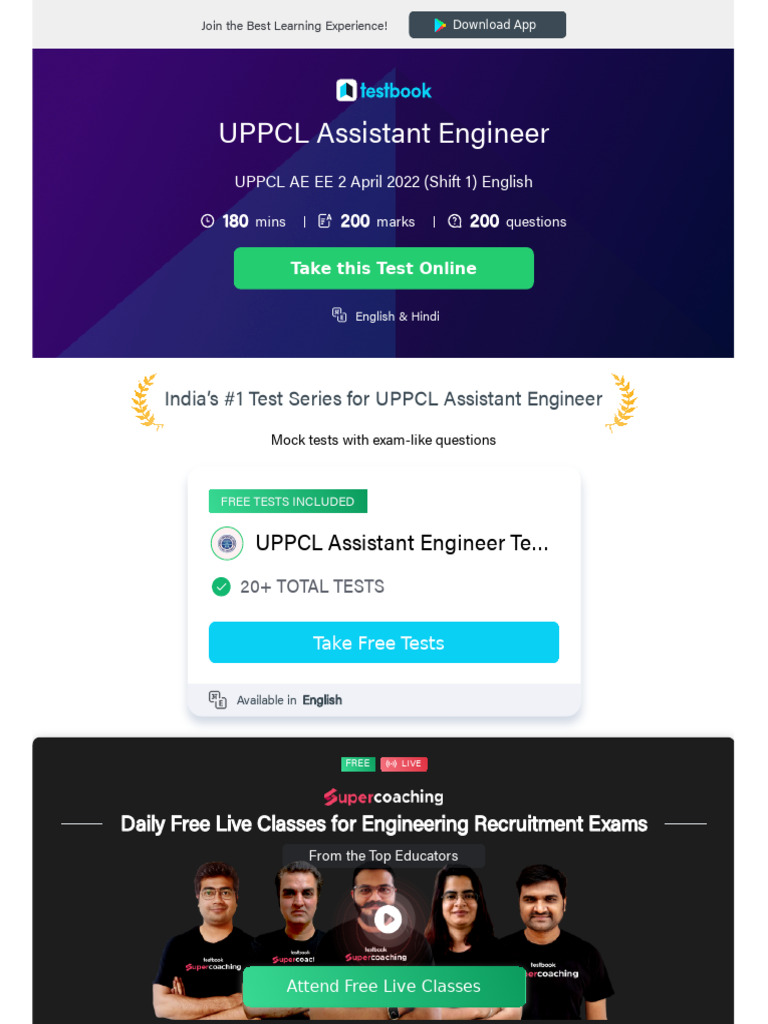
Task: Click the FREE TESTS INCLUDED badge
Action: click(x=288, y=501)
